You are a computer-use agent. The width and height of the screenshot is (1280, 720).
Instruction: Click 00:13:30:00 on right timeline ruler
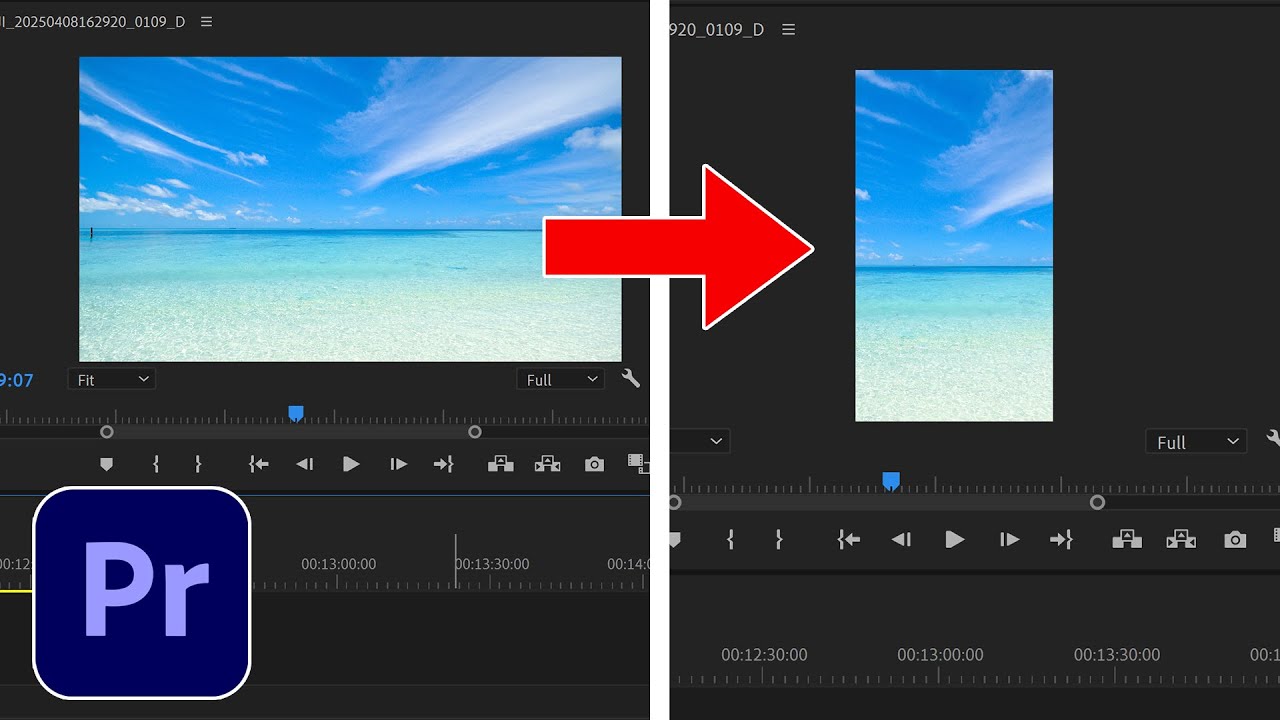[x=1117, y=655]
